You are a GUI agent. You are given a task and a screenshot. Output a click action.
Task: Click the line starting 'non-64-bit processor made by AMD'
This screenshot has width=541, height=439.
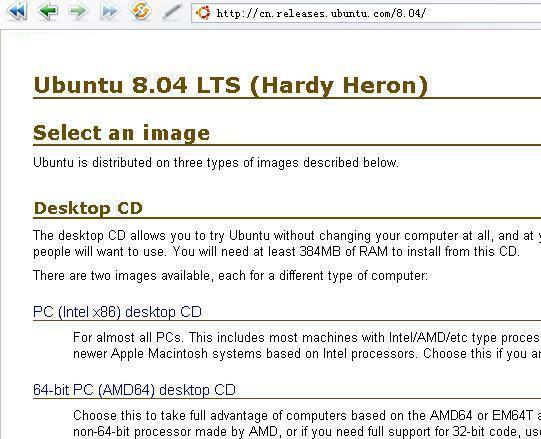pos(307,431)
